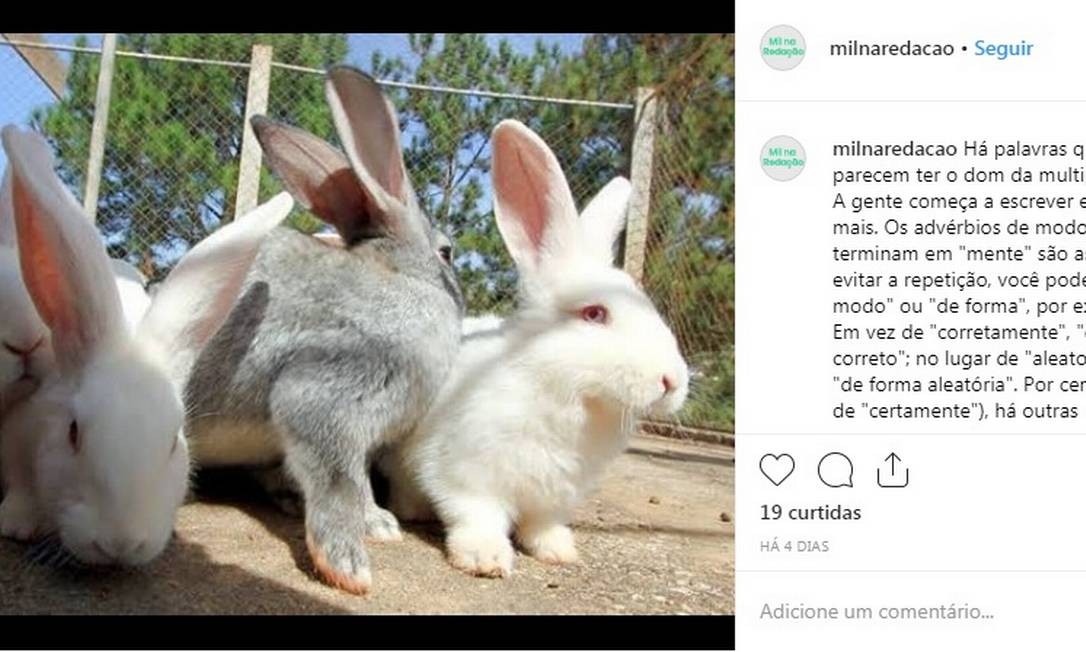The image size is (1086, 652).
Task: Open milnaredacao profile from header username
Action: coord(891,49)
